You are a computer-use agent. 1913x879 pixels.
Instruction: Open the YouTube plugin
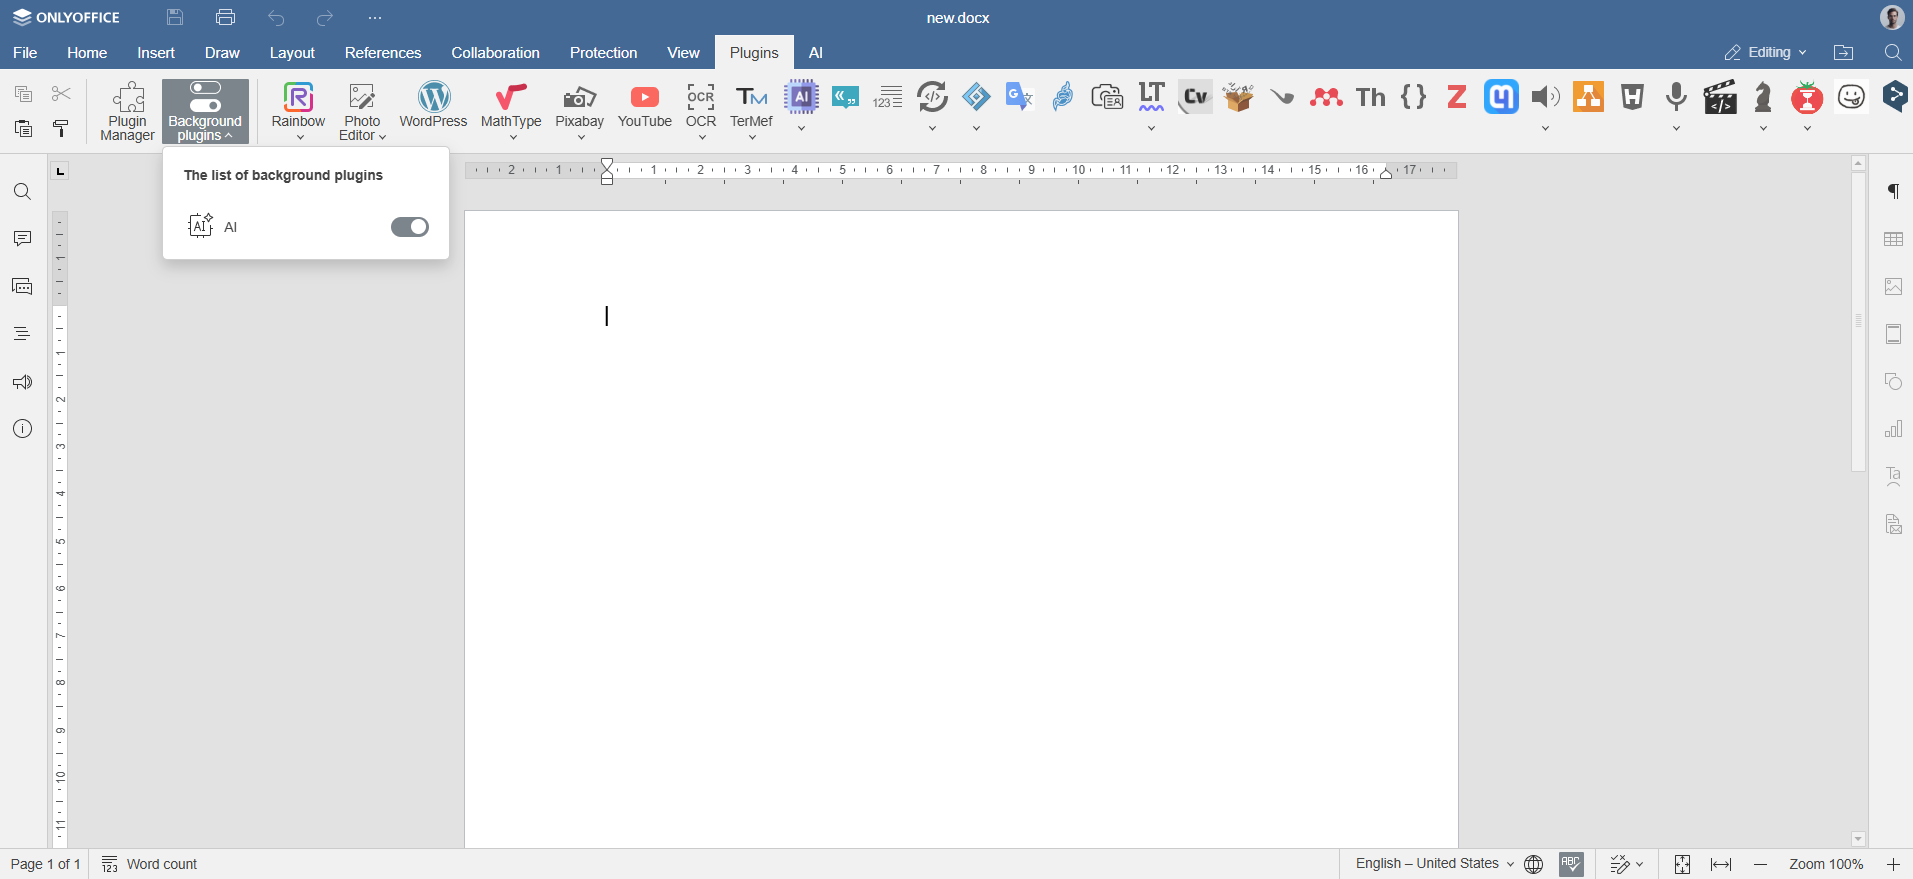click(644, 105)
